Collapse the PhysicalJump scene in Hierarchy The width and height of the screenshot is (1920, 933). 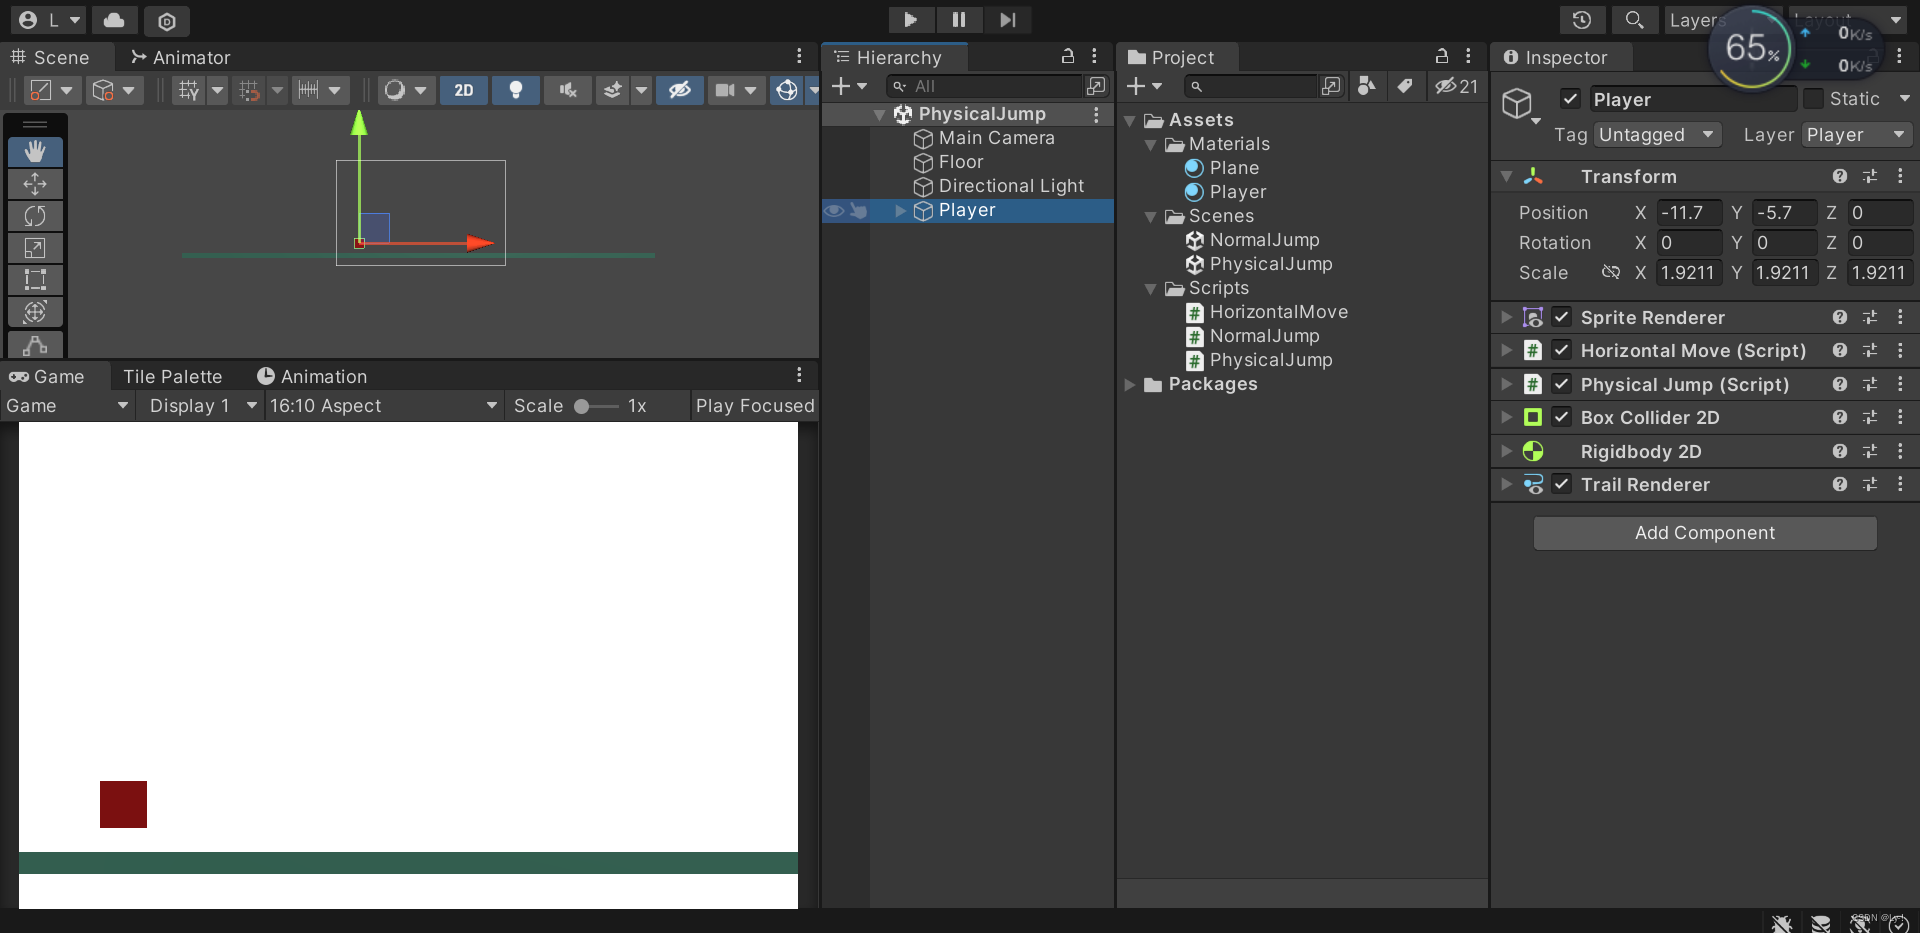click(x=879, y=115)
